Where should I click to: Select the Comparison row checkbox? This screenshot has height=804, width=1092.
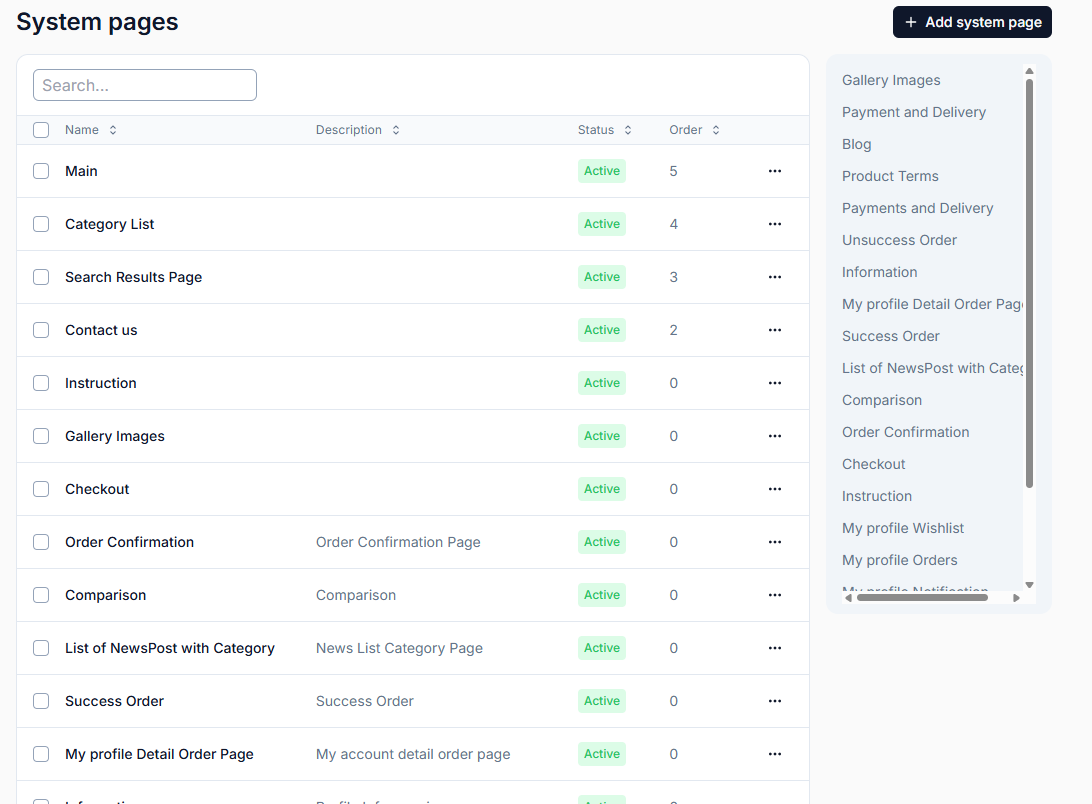(x=41, y=594)
